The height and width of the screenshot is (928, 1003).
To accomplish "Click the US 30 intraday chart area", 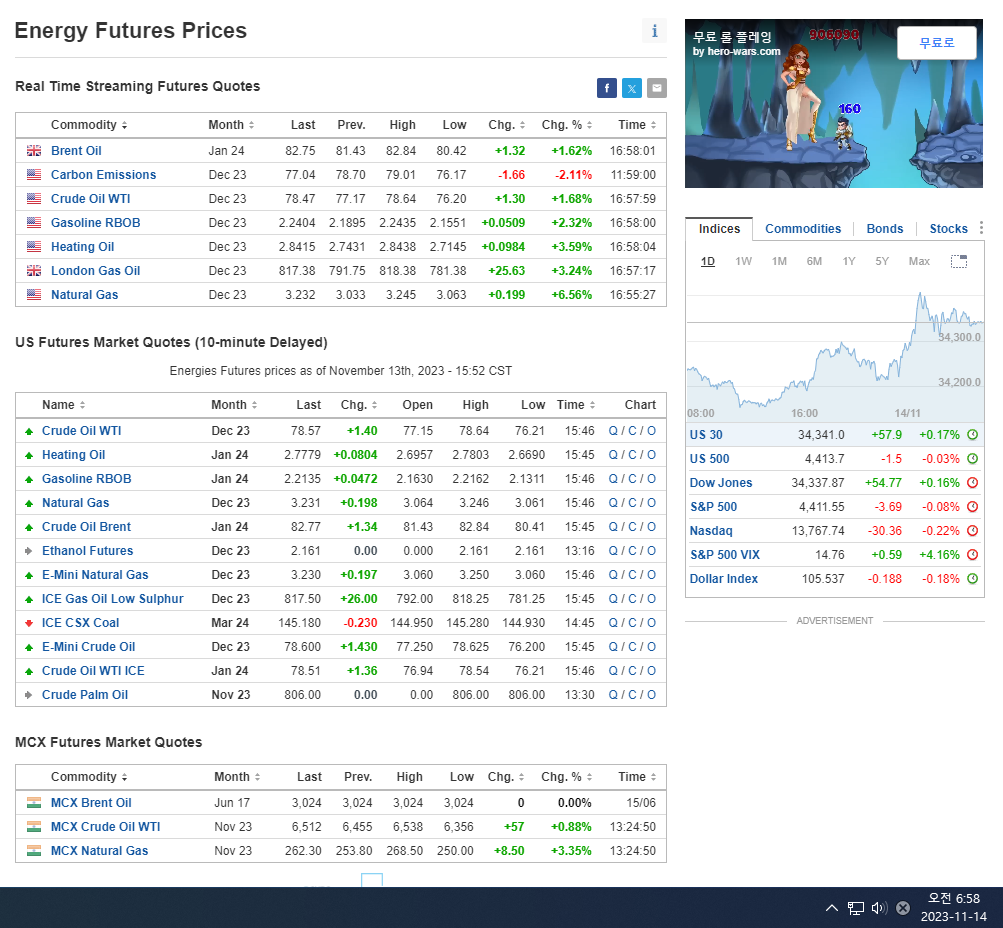I will click(x=835, y=350).
